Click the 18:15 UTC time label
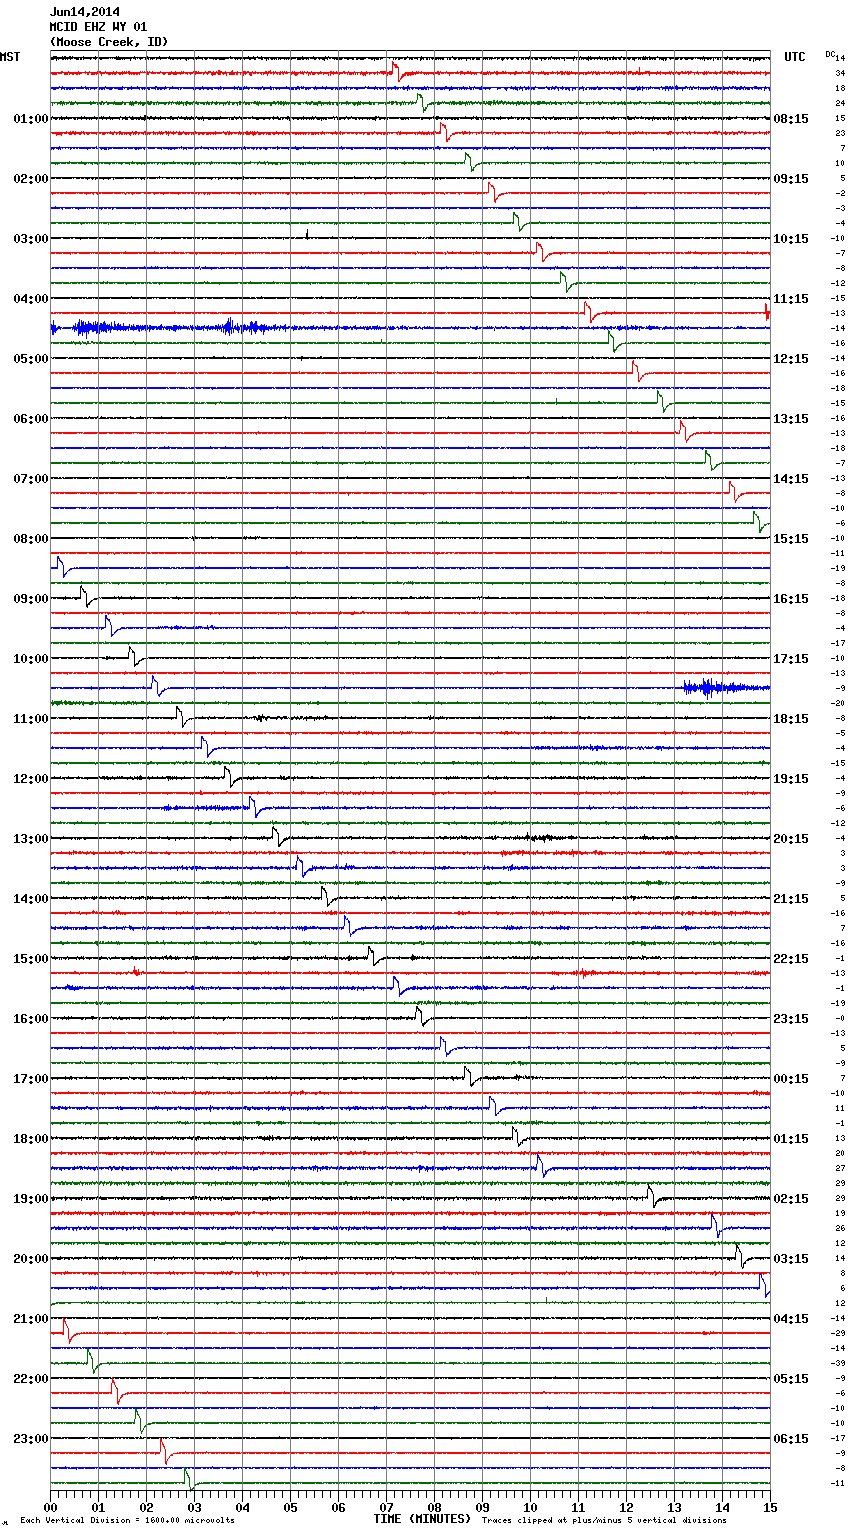This screenshot has width=850, height=1534. (x=791, y=719)
